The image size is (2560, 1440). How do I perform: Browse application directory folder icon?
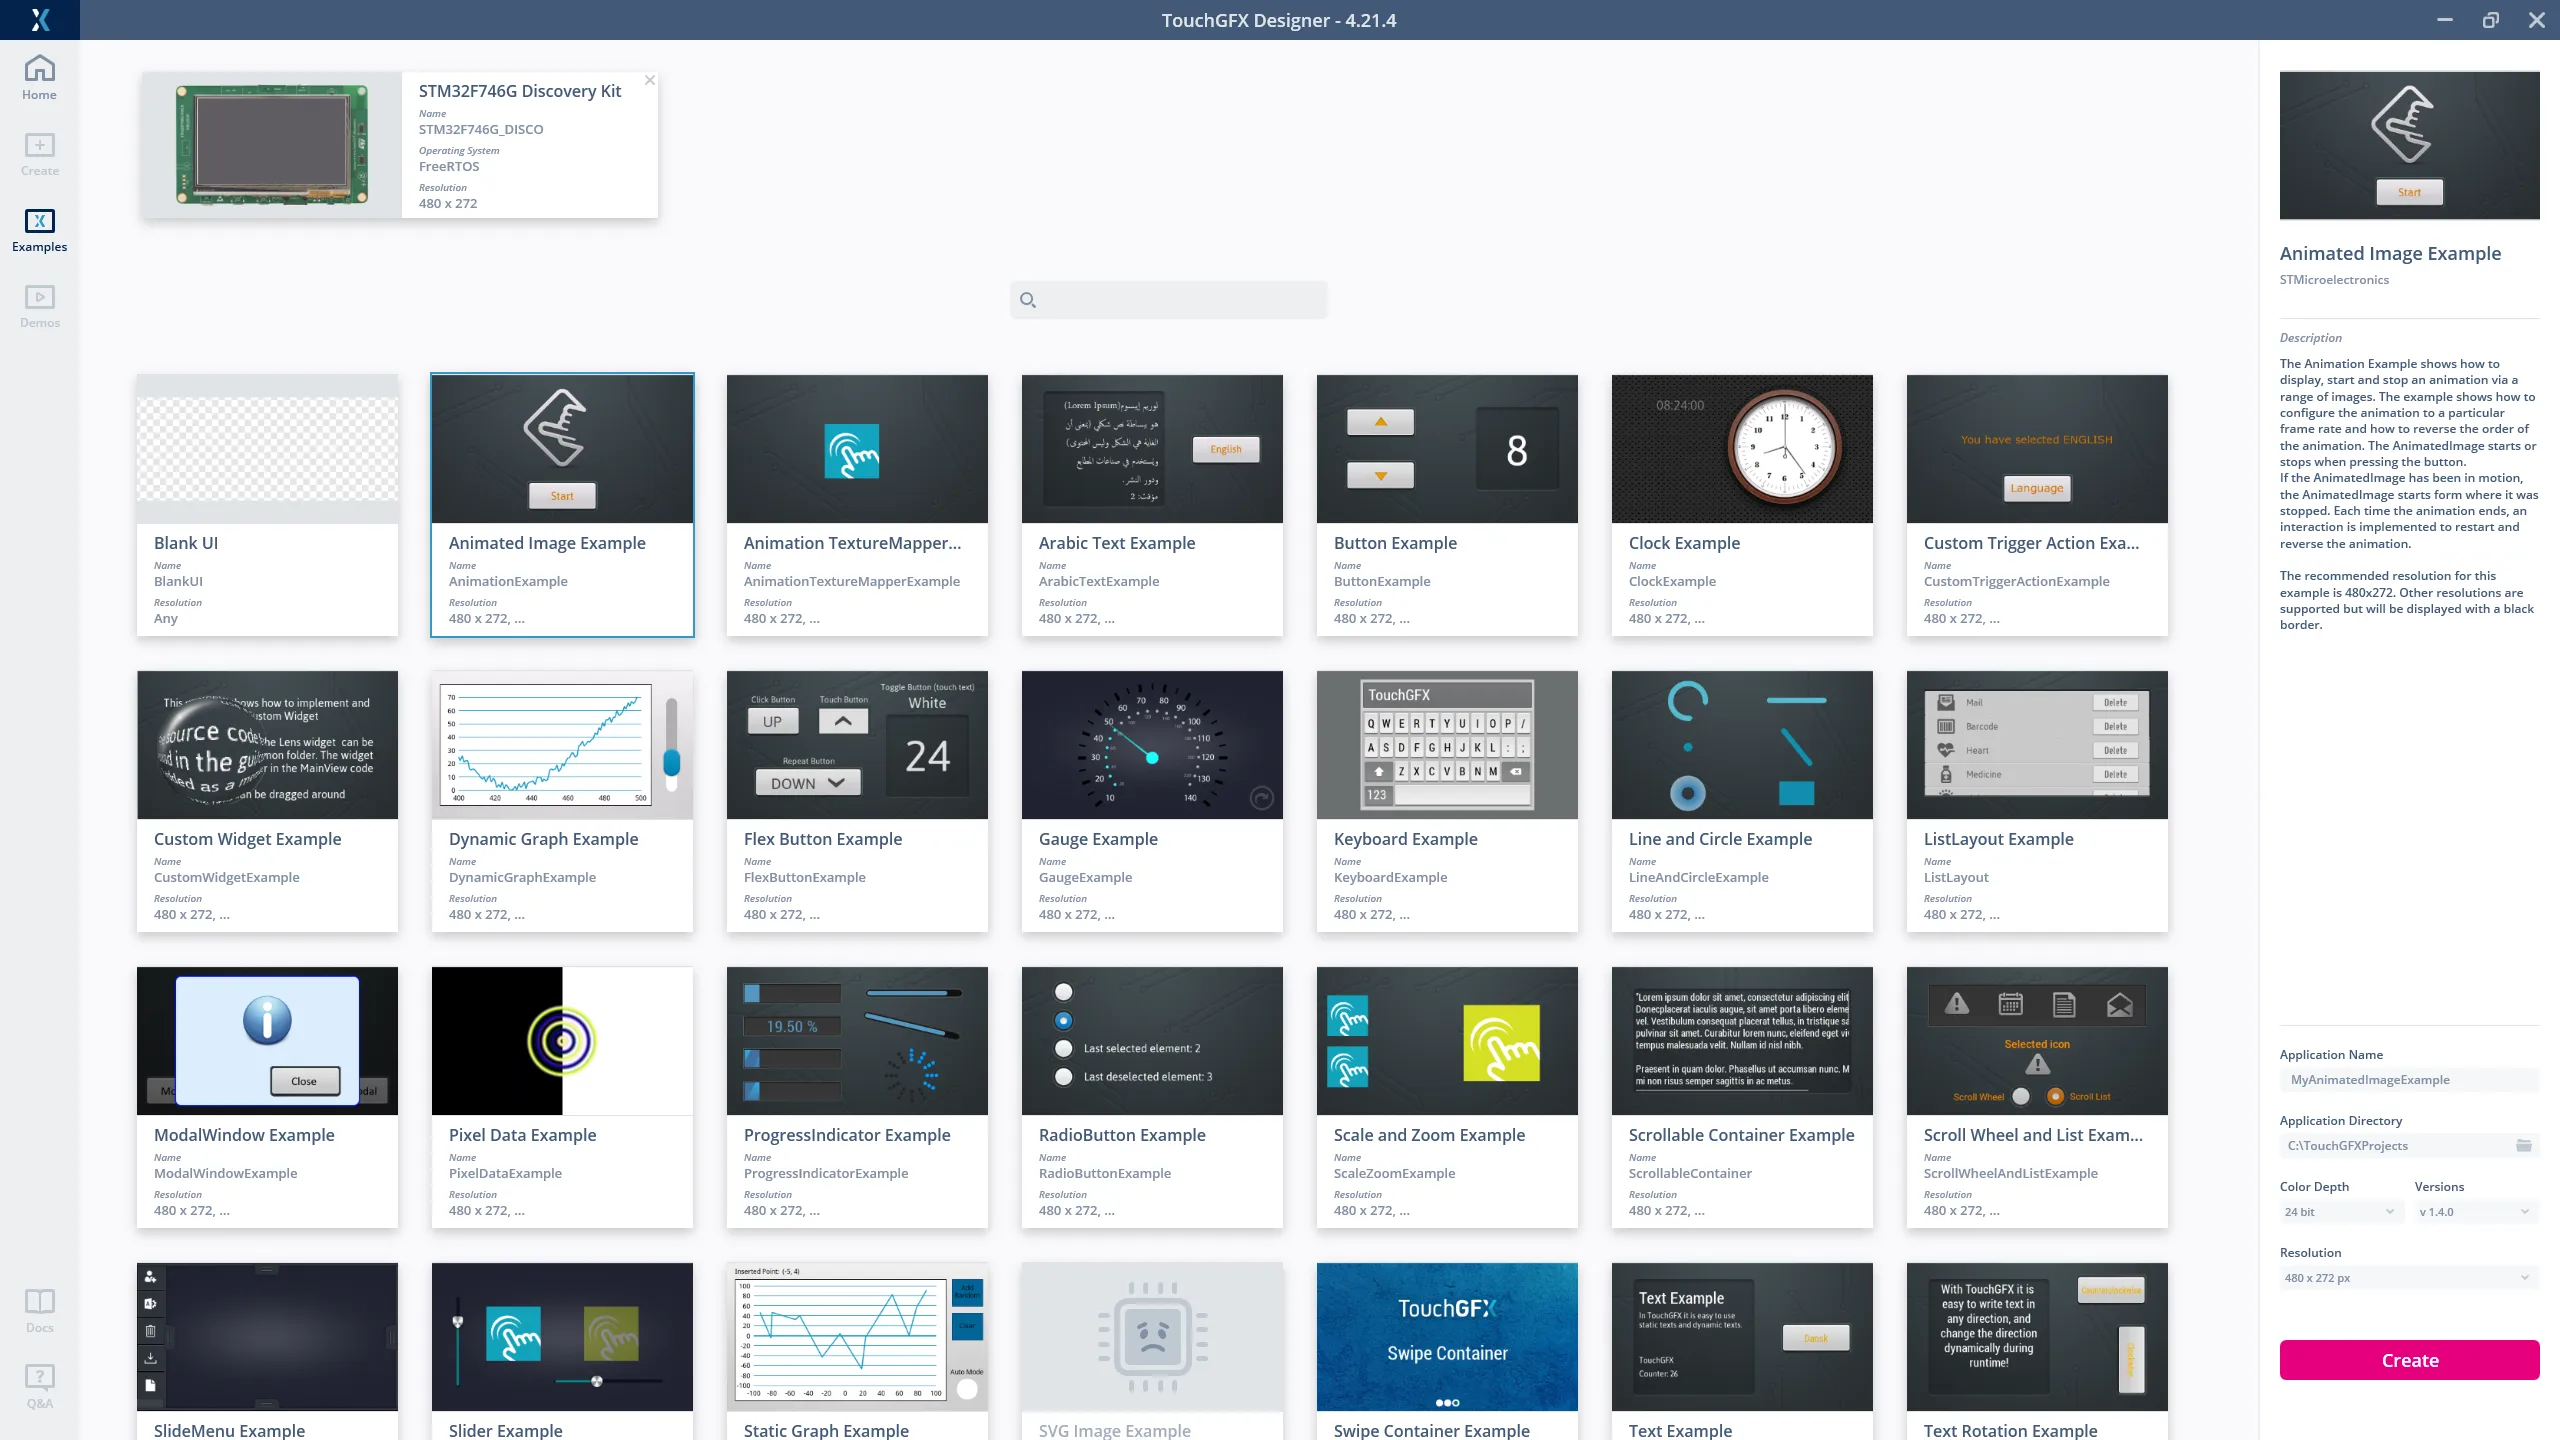[x=2524, y=1145]
